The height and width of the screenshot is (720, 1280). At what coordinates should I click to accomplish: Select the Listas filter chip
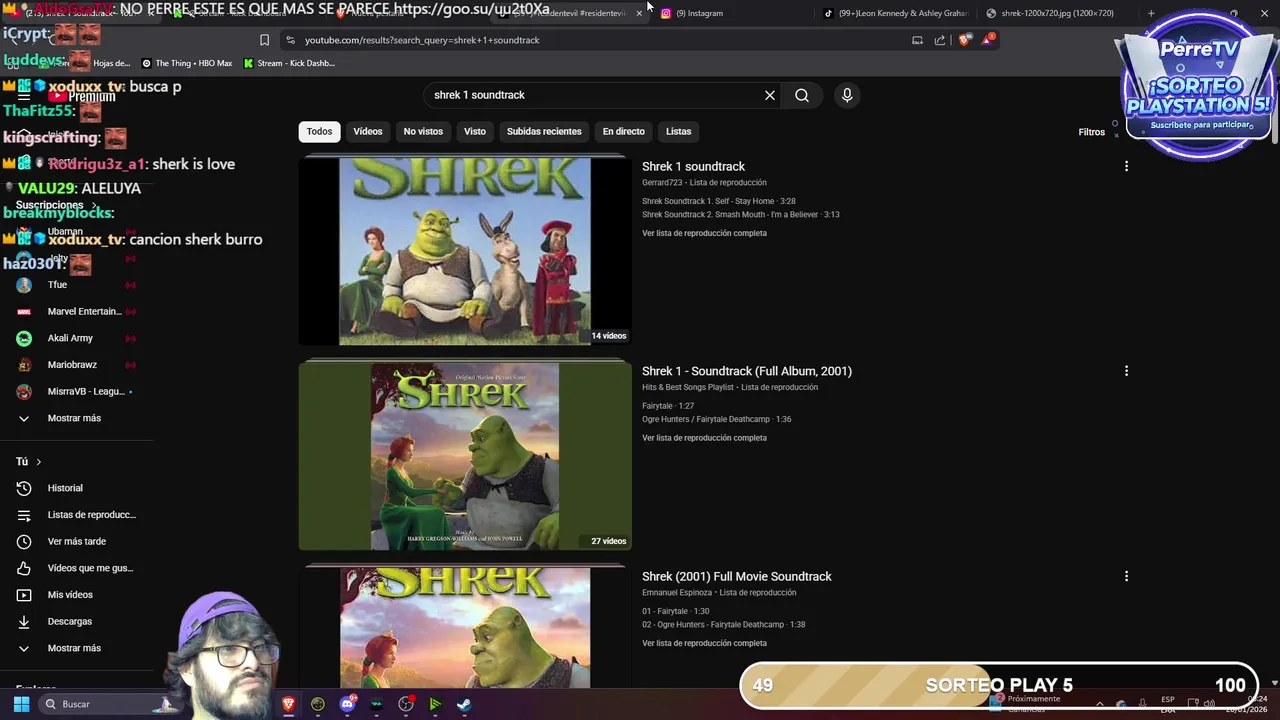pos(678,131)
